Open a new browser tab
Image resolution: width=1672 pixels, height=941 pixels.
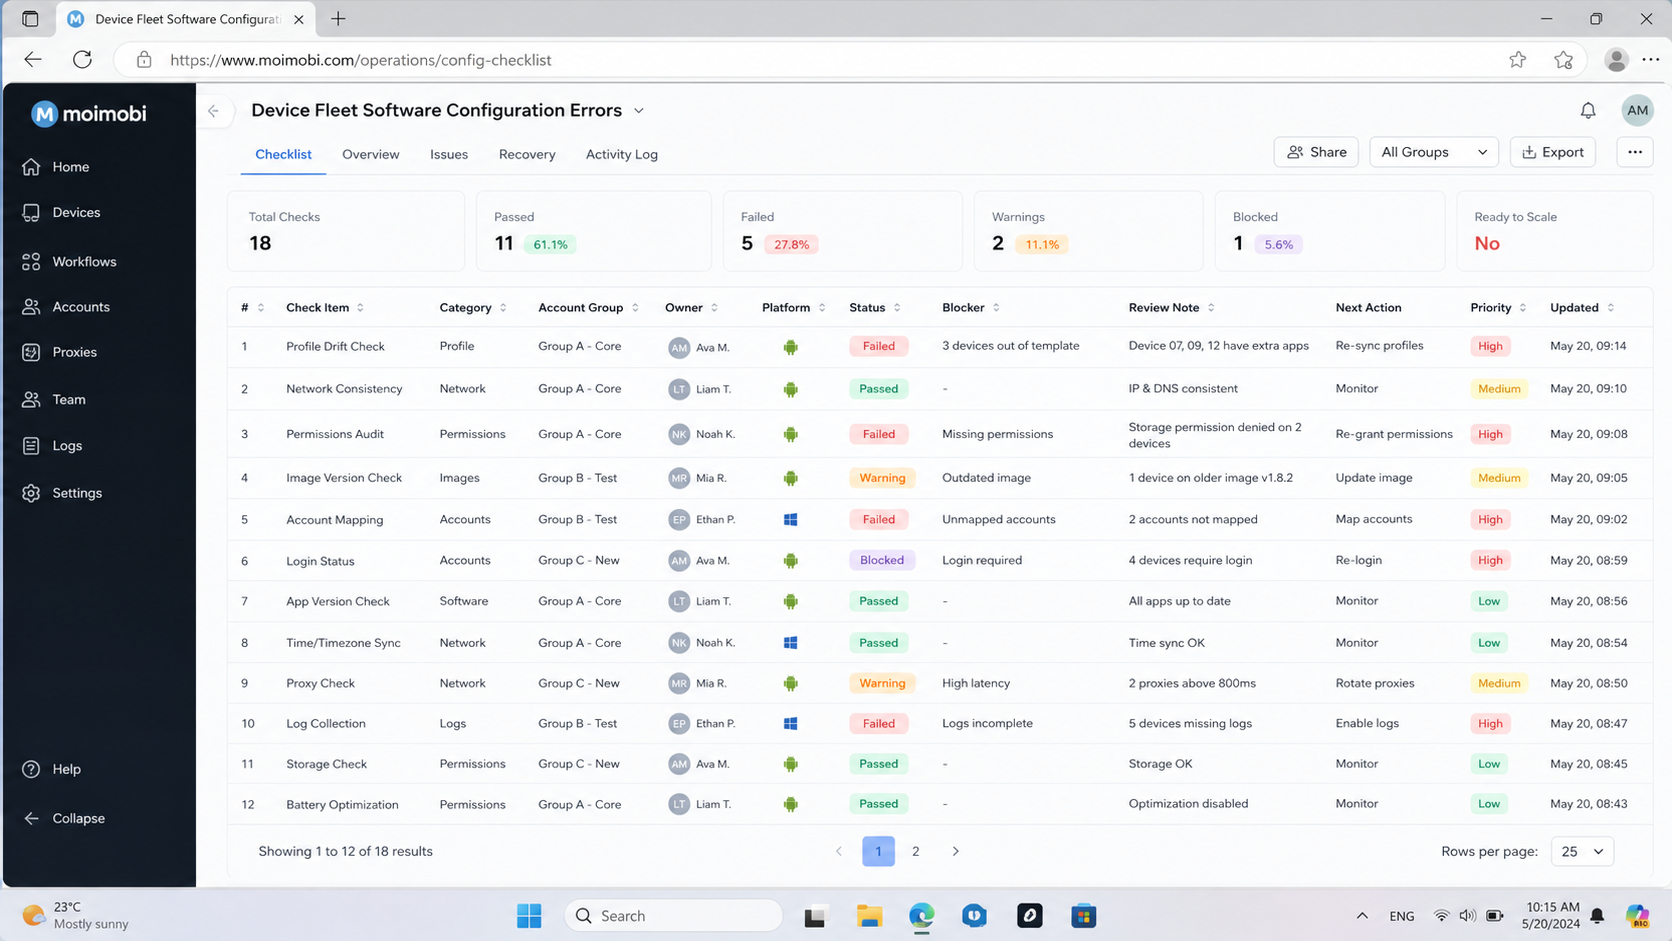[x=338, y=19]
